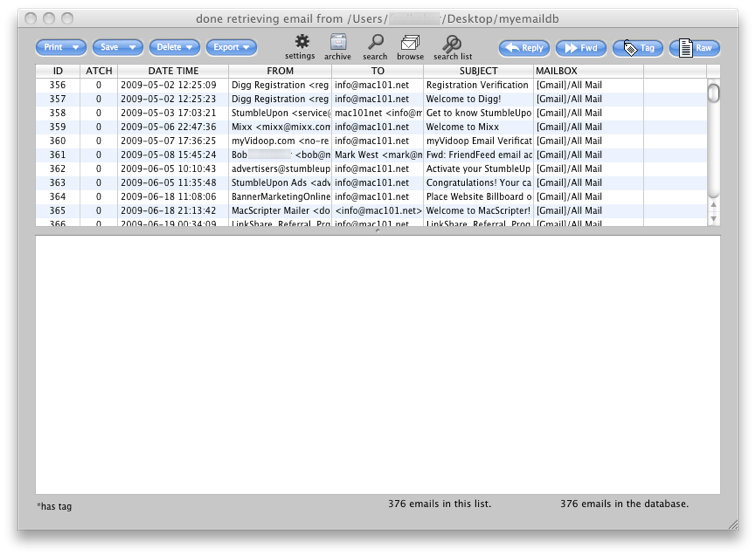This screenshot has height=556, width=756.
Task: Click the Tag button
Action: [638, 48]
